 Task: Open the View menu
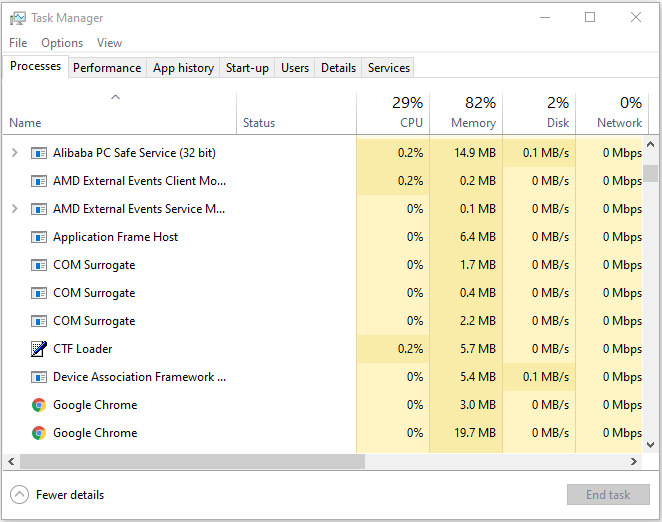pos(109,43)
